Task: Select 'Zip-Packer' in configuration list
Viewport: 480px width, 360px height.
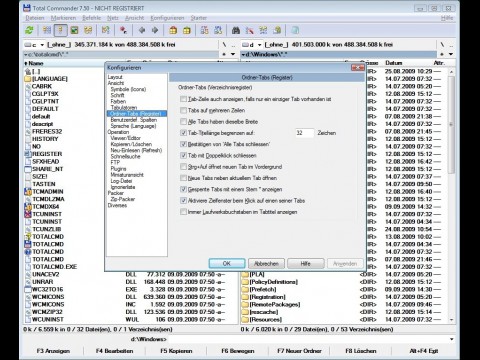Action: tap(123, 199)
